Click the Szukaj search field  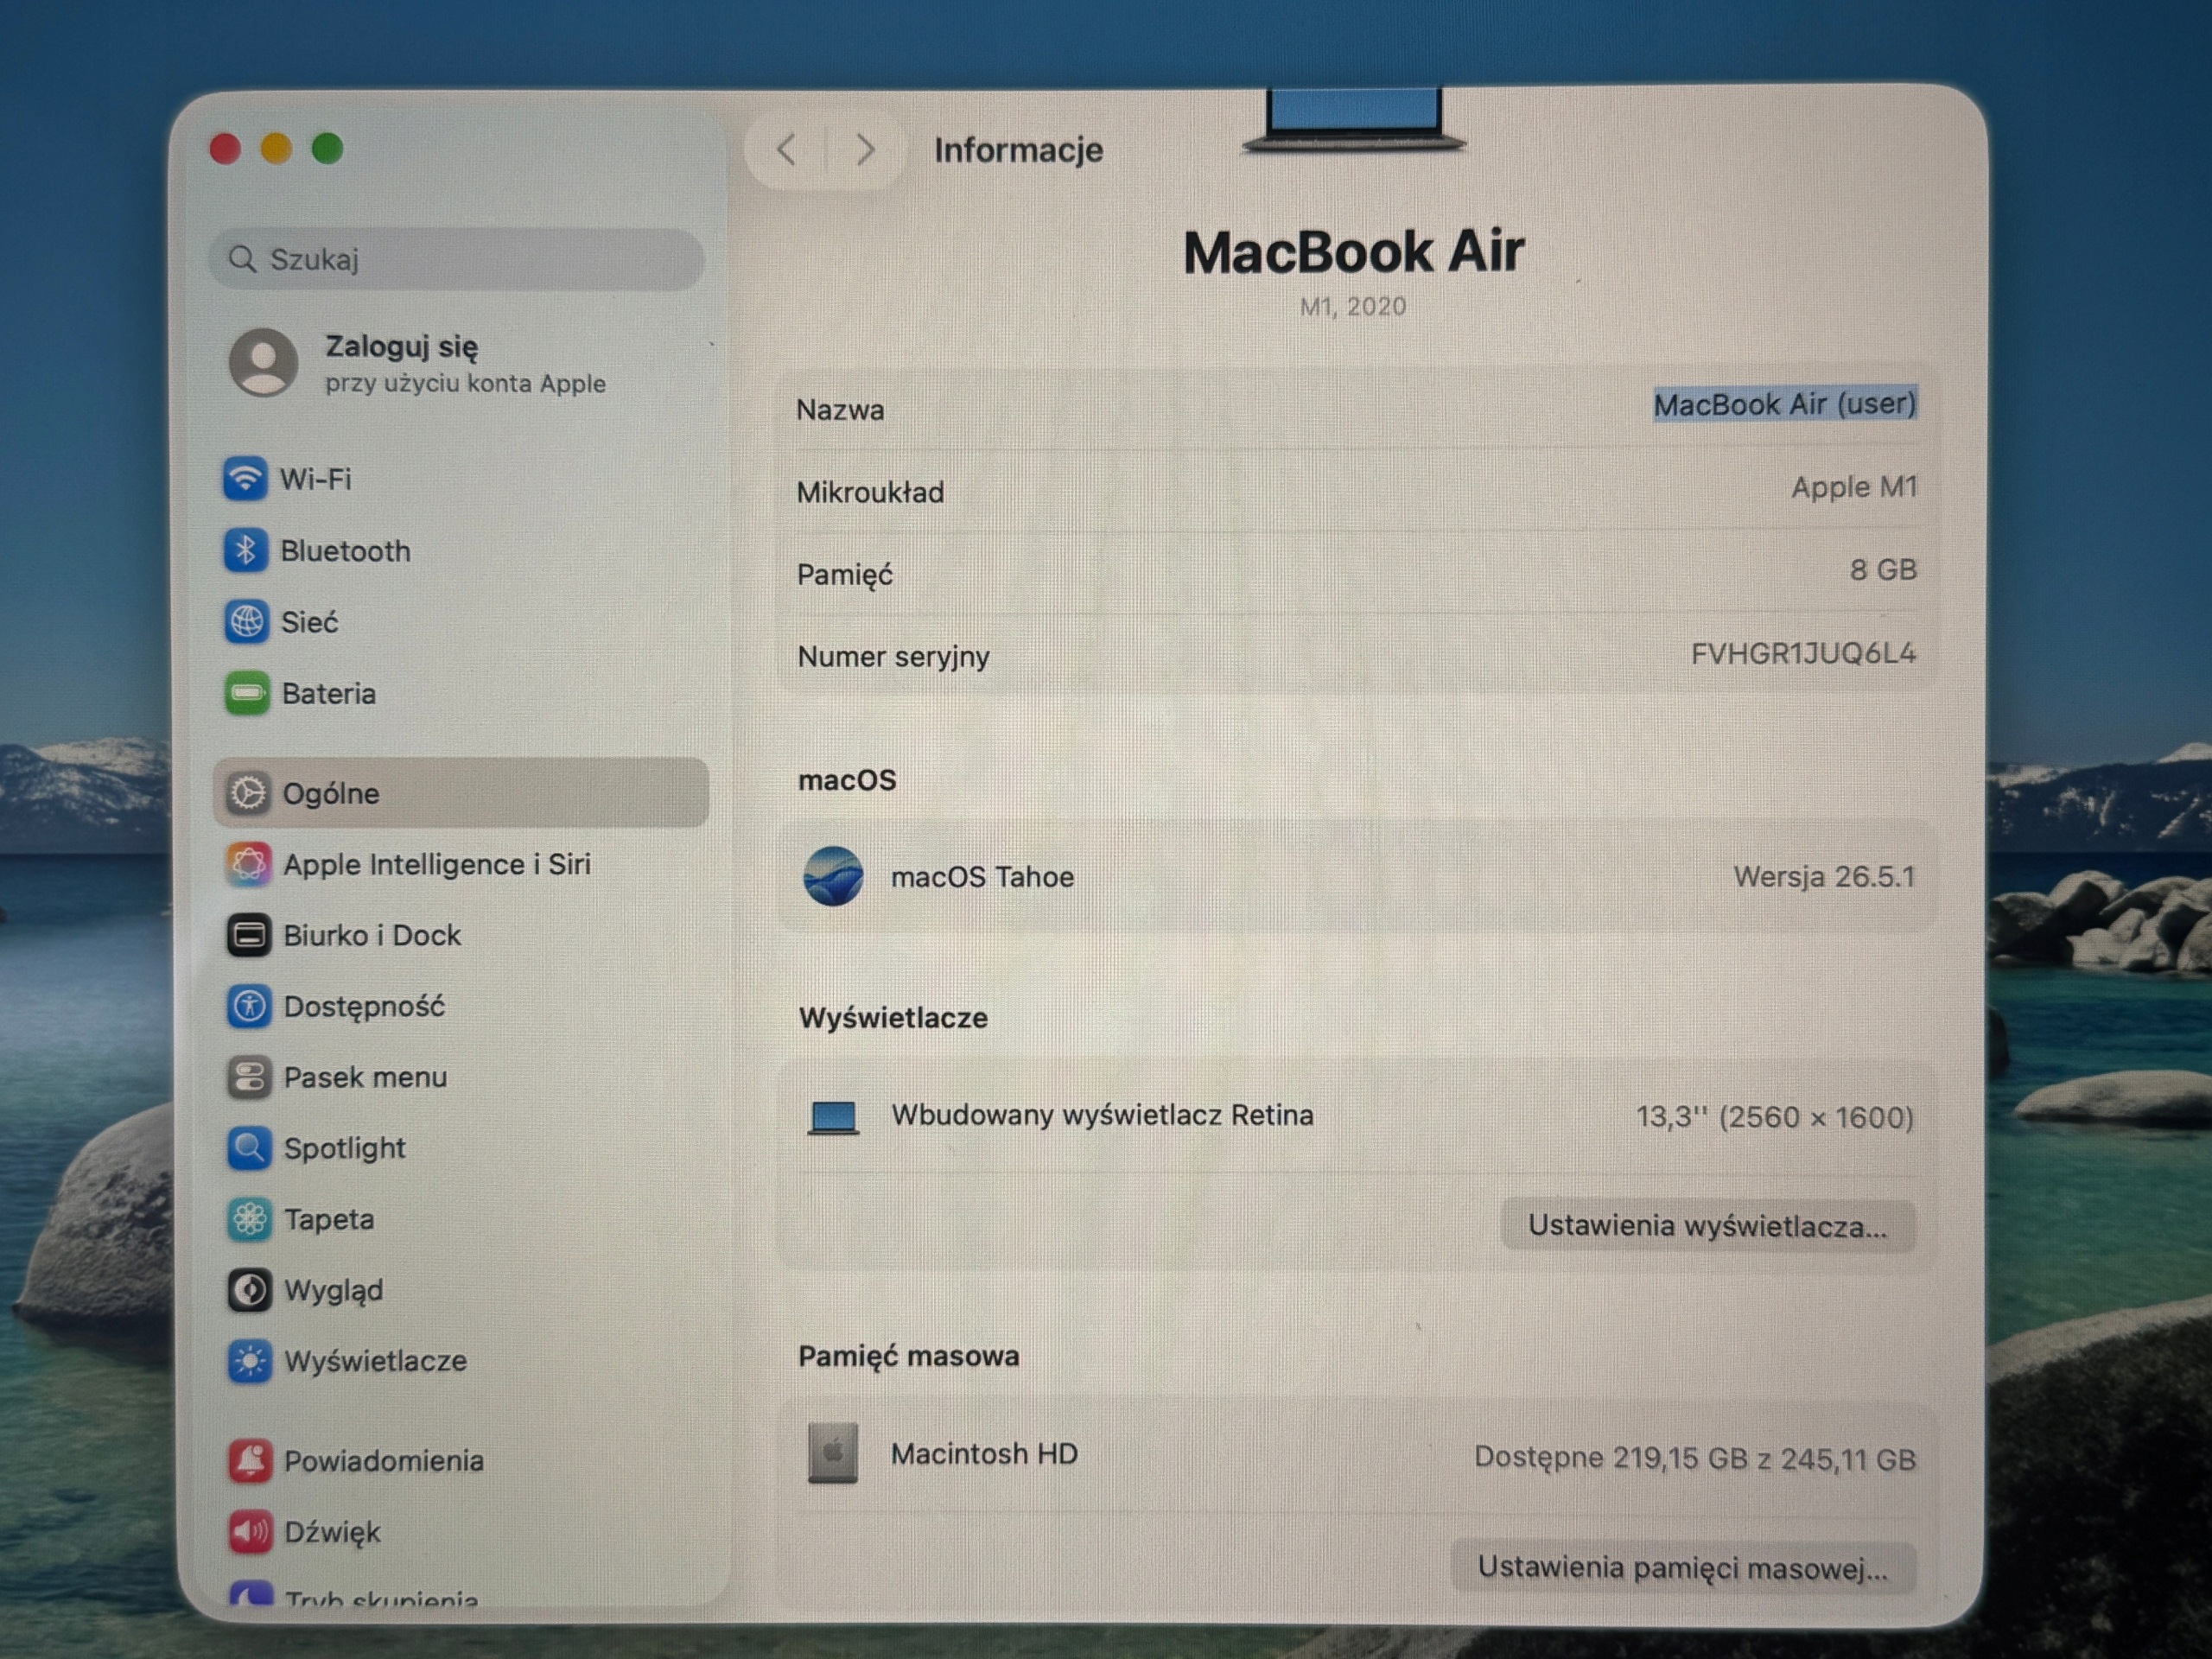pos(457,259)
